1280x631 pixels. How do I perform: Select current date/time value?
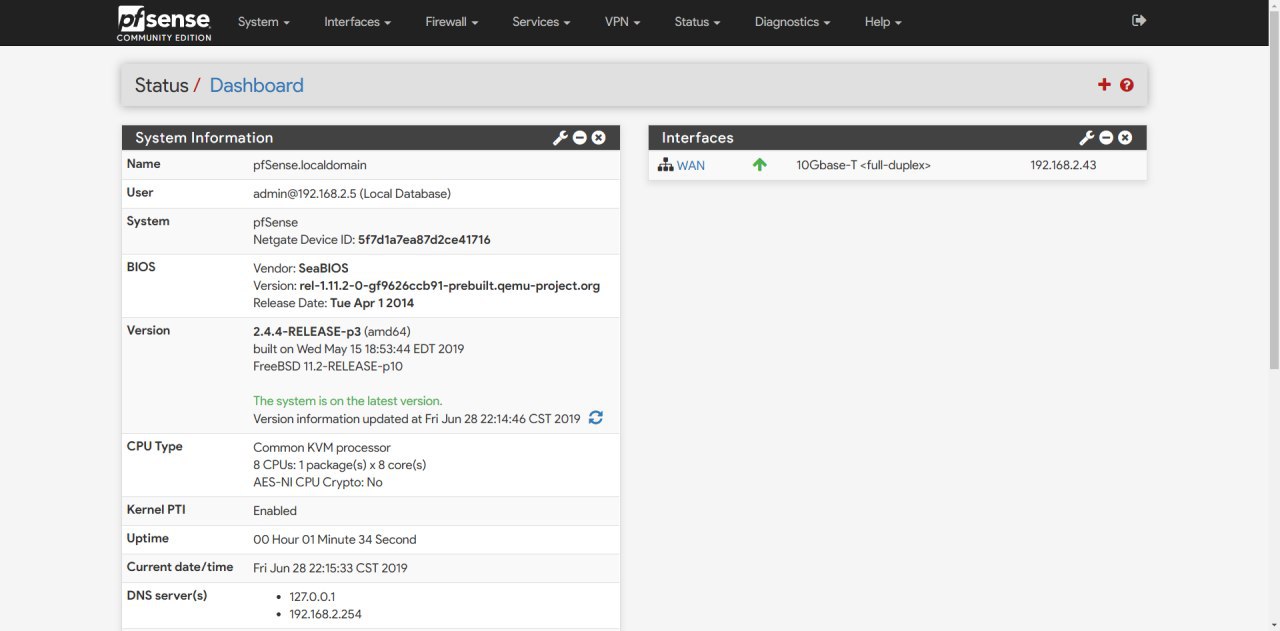click(330, 567)
